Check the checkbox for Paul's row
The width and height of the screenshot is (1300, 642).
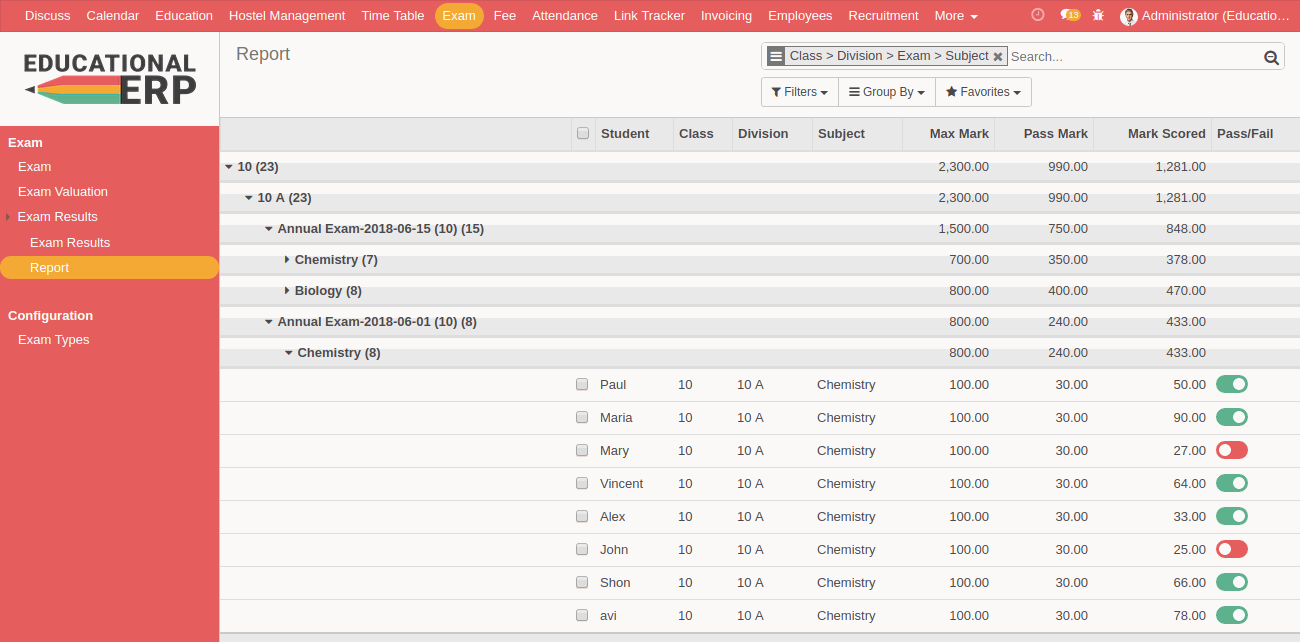(582, 384)
